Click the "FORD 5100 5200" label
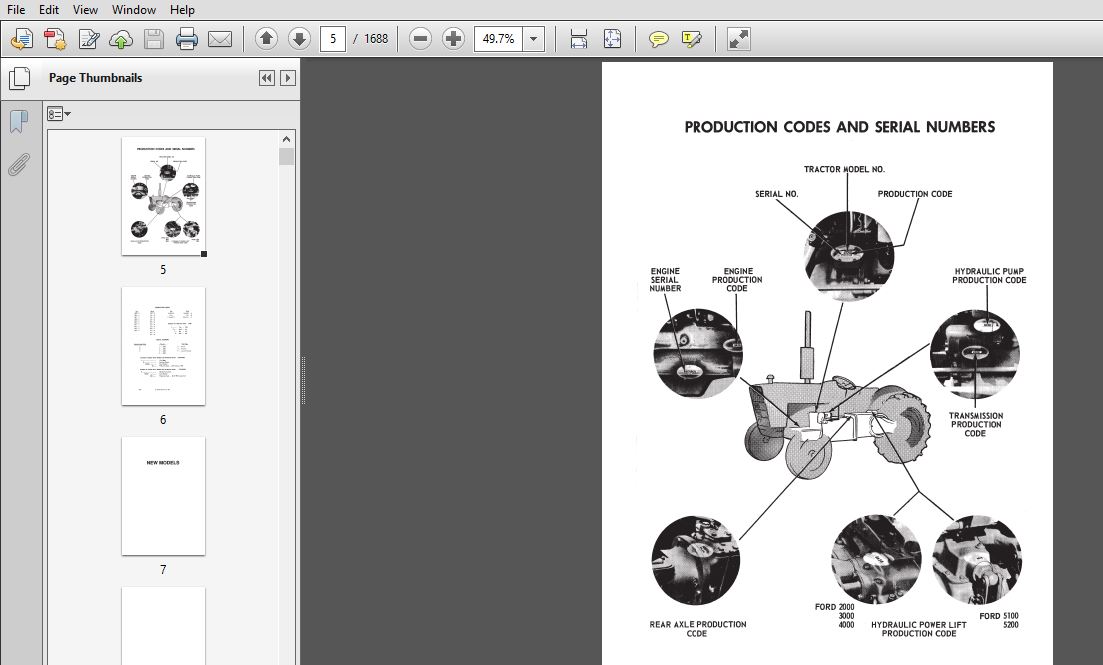1103x665 pixels. [x=999, y=621]
